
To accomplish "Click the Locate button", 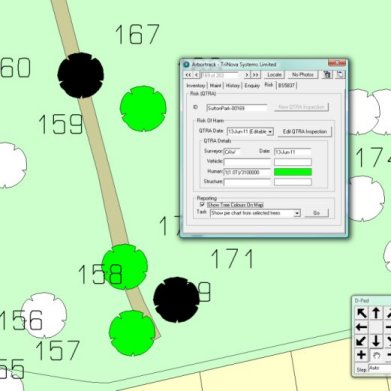I will pos(274,75).
